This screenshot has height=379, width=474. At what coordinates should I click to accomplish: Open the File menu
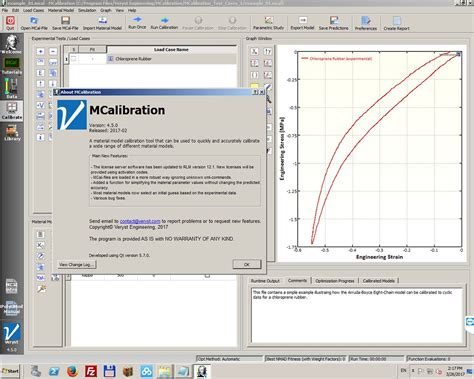pyautogui.click(x=5, y=10)
